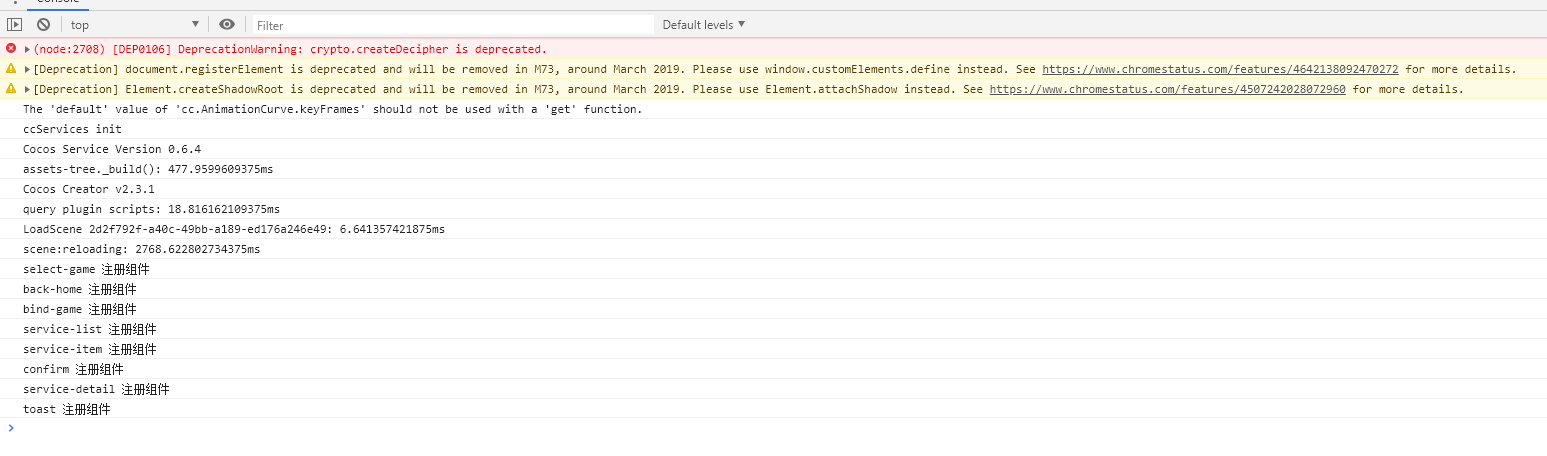Create a live expression with eye icon
1547x456 pixels.
click(x=227, y=25)
